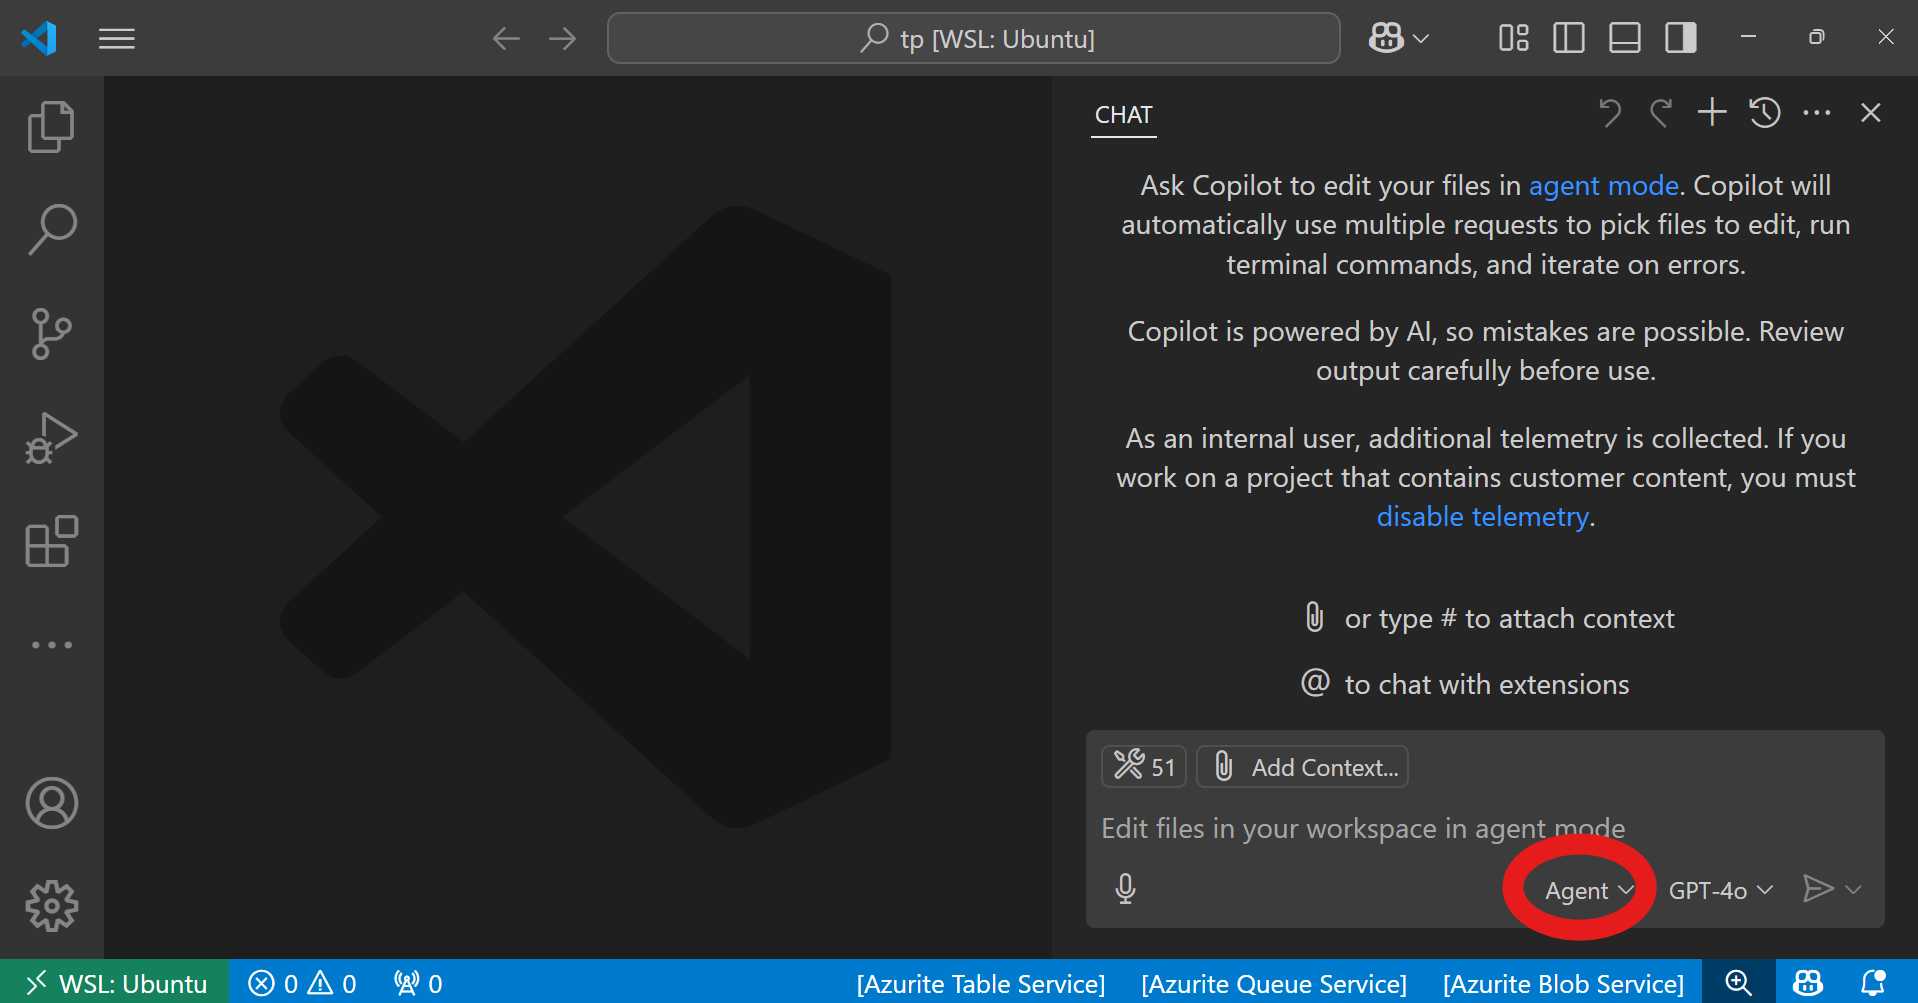Open the Copilot menu in title bar

pos(1398,39)
